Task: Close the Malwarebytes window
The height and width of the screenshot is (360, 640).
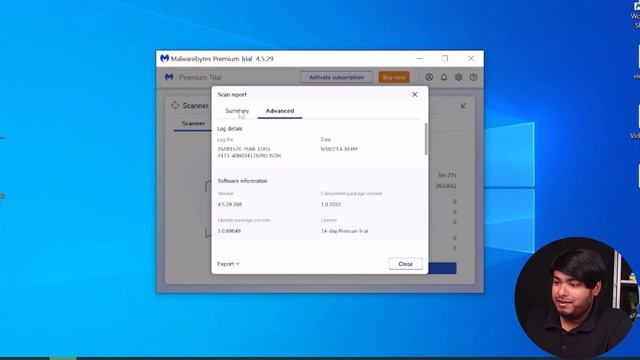Action: [471, 58]
